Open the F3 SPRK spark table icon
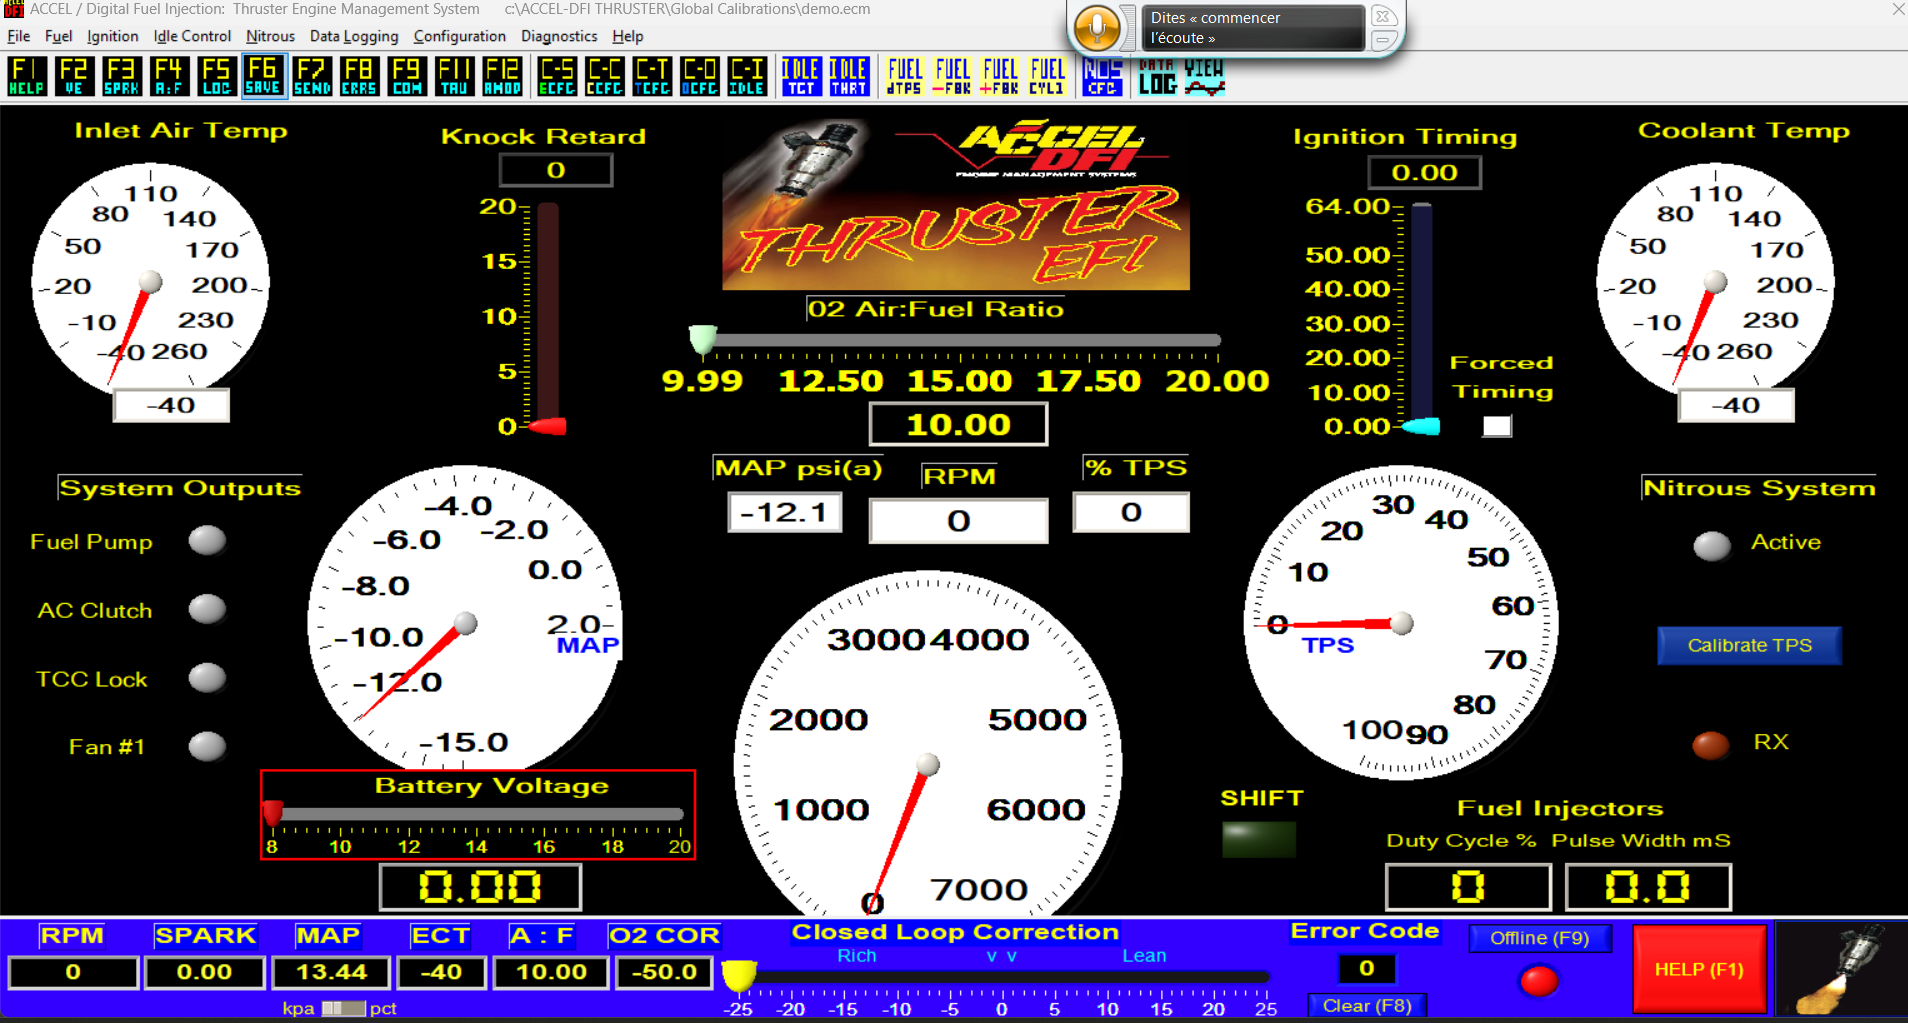Image resolution: width=1908 pixels, height=1023 pixels. 122,76
